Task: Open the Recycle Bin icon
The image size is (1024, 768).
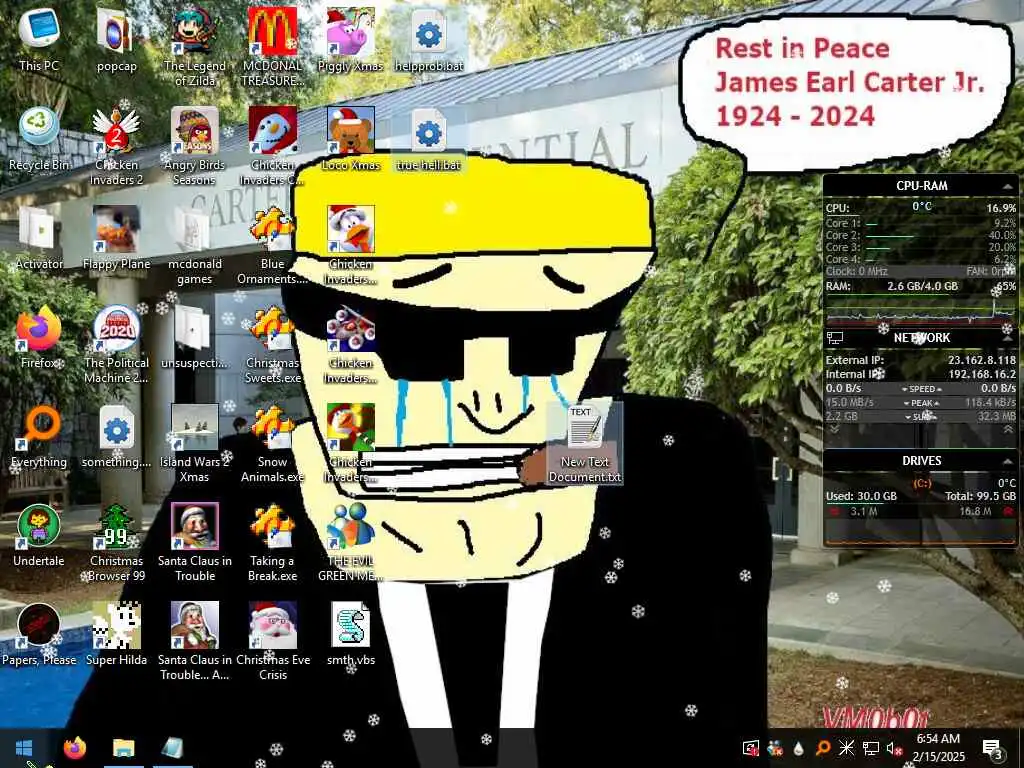Action: [x=39, y=138]
